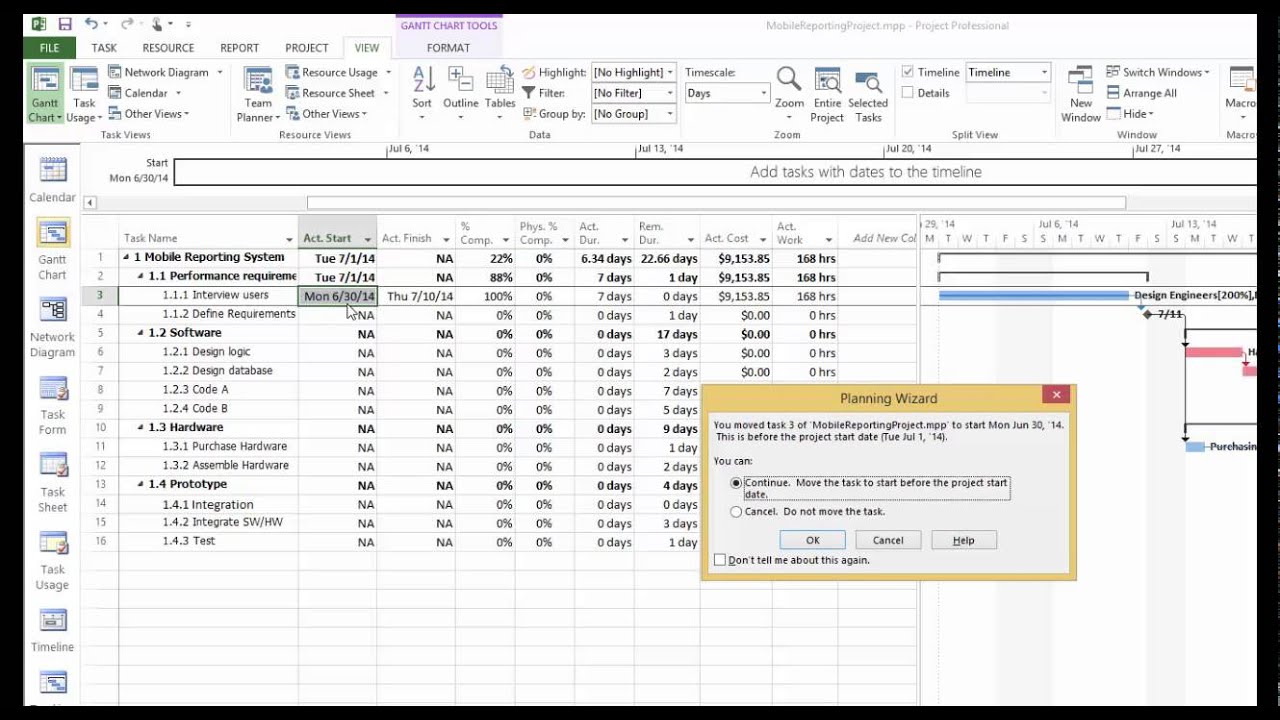Close the Planning Wizard dialog
1280x720 pixels.
(1057, 395)
